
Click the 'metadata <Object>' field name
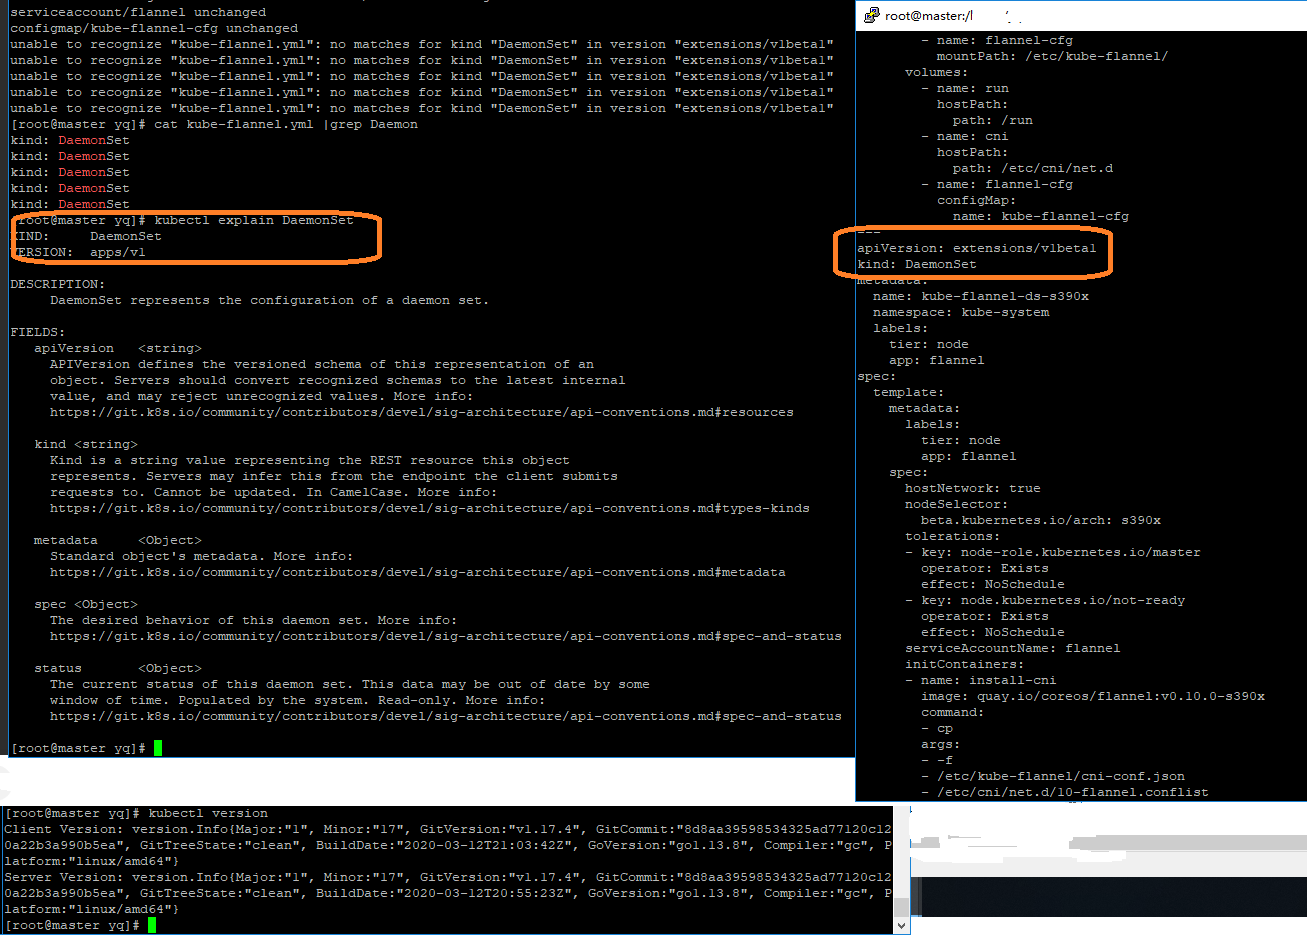pos(118,540)
